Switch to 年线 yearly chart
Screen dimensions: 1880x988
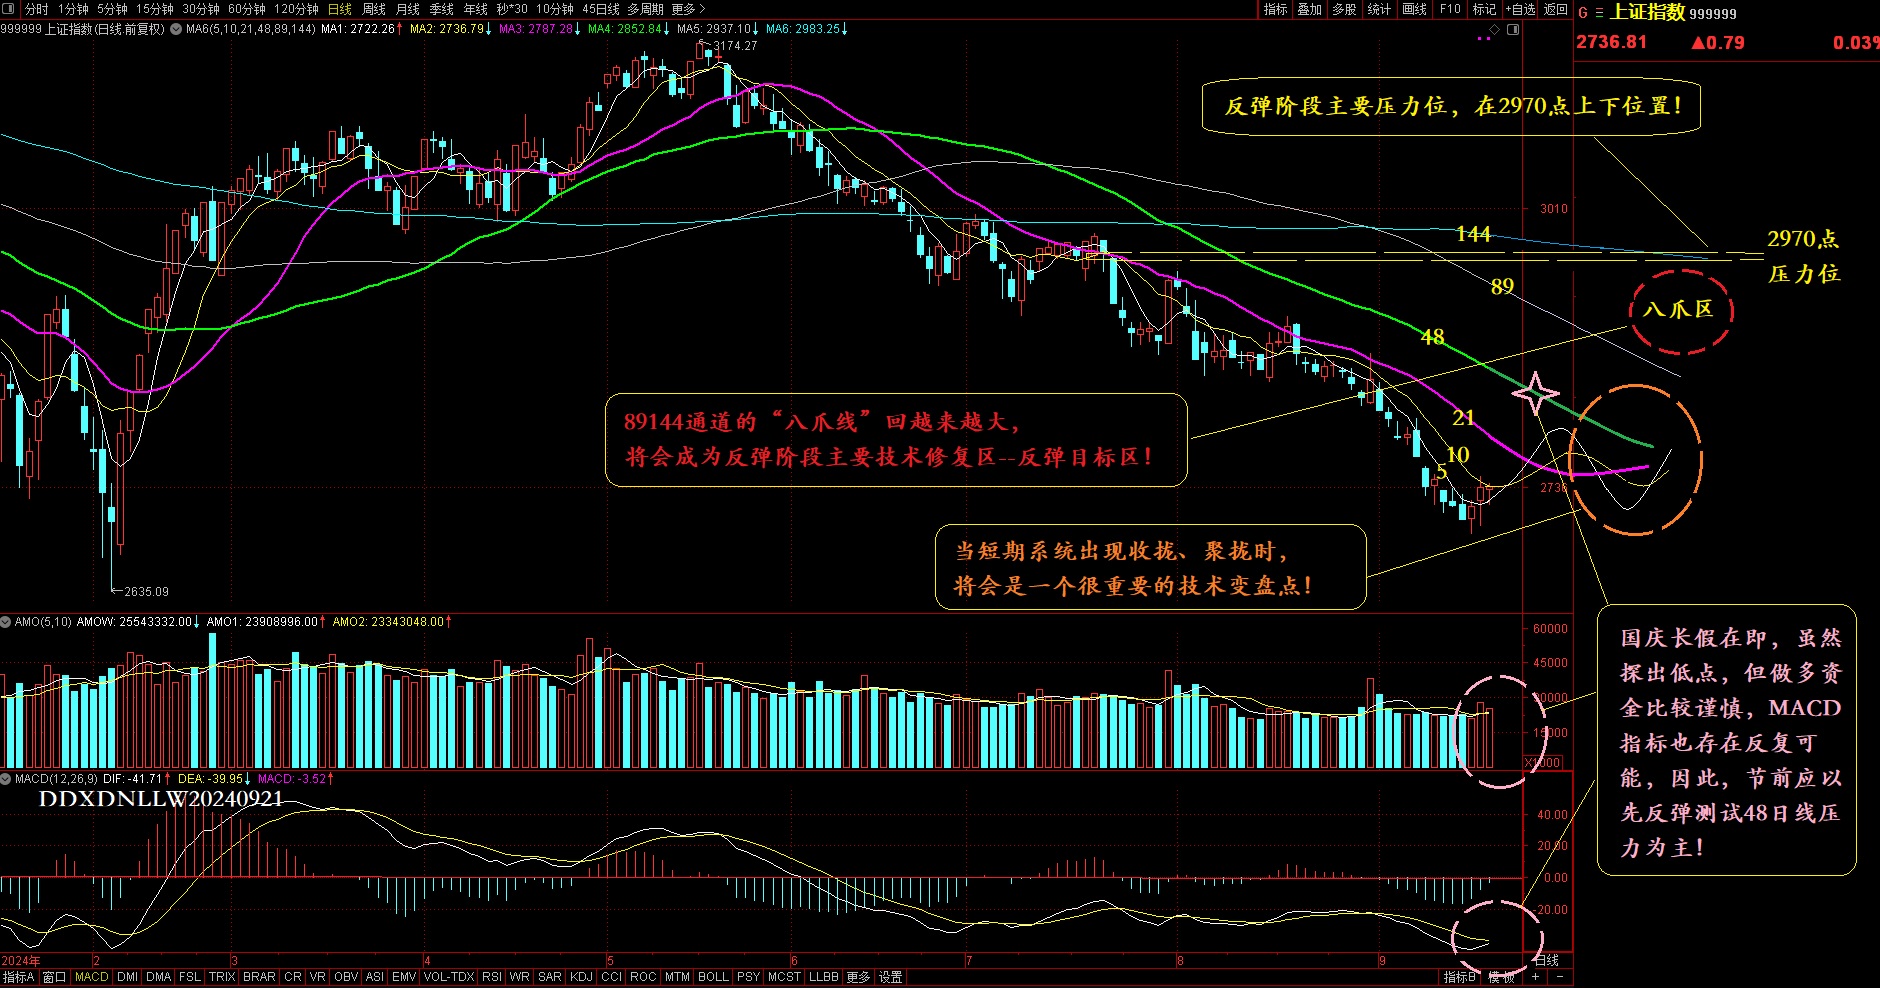(x=476, y=9)
